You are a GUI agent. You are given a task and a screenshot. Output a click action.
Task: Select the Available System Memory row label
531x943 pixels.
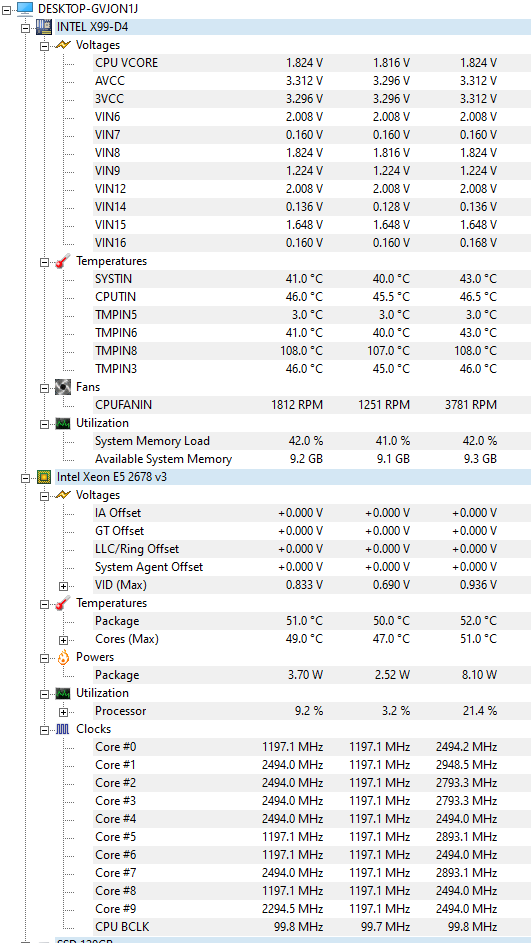click(163, 459)
